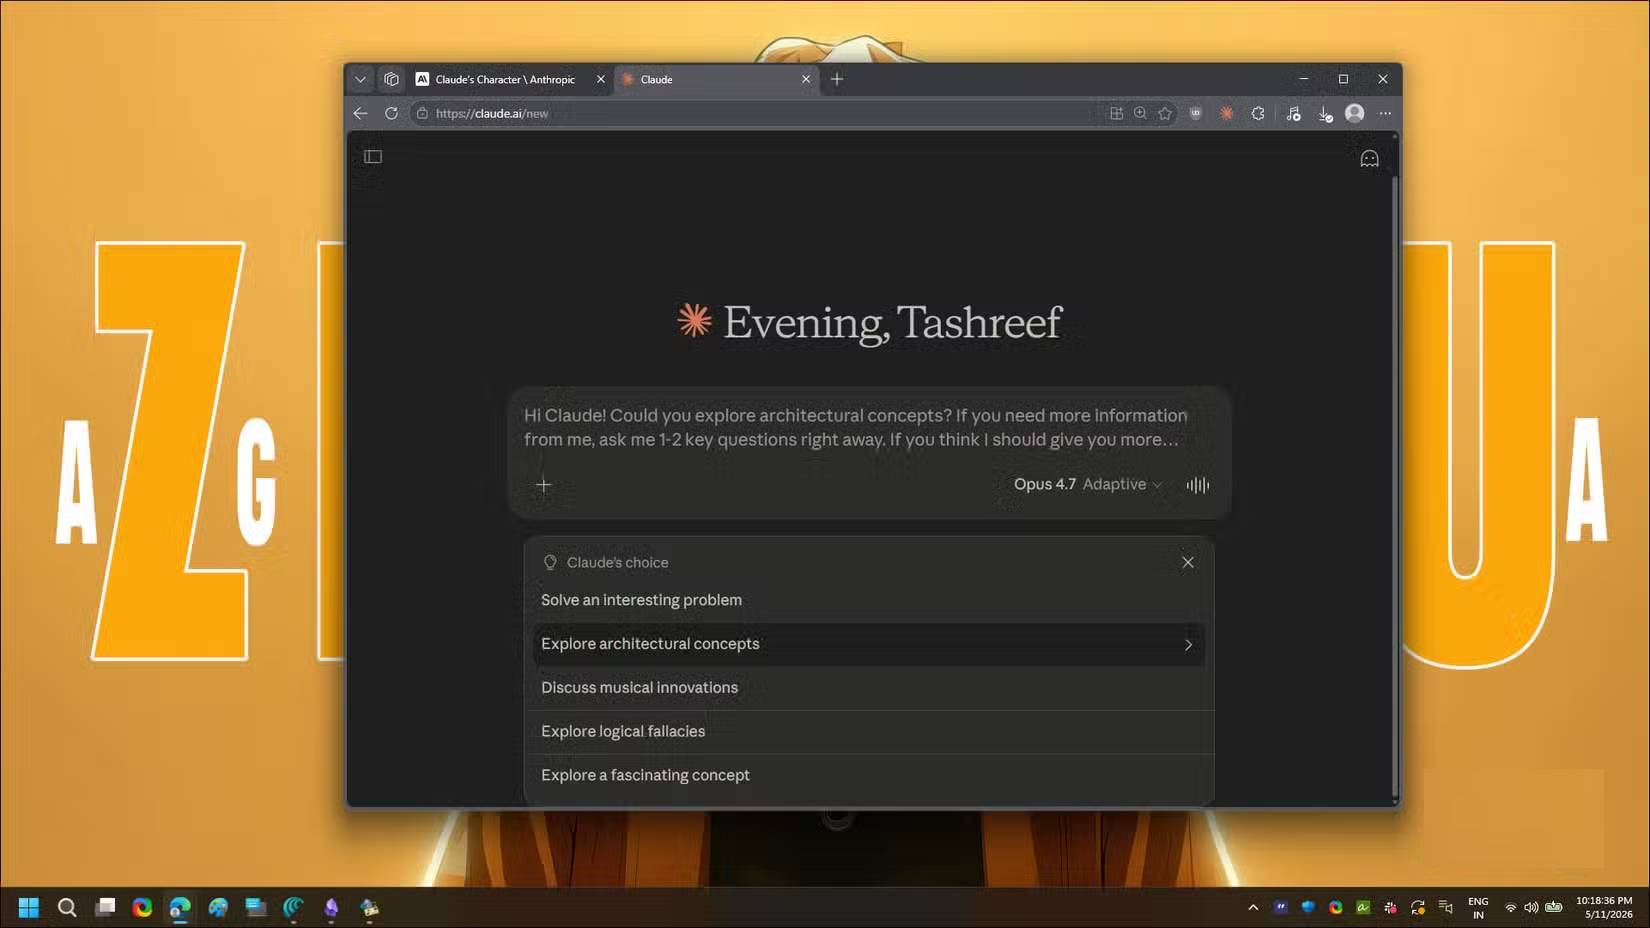Open the volume control in system tray
The image size is (1650, 928).
(1531, 907)
